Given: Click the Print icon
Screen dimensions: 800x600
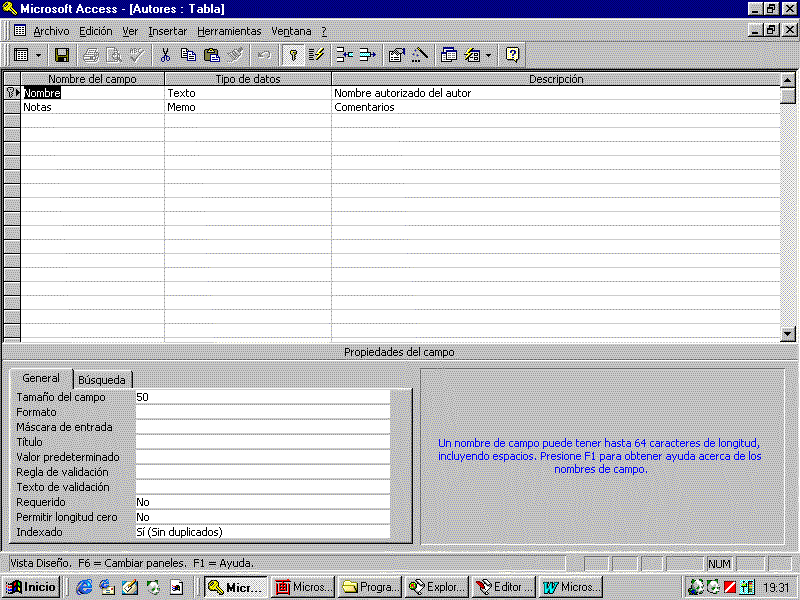Looking at the screenshot, I should tap(91, 55).
